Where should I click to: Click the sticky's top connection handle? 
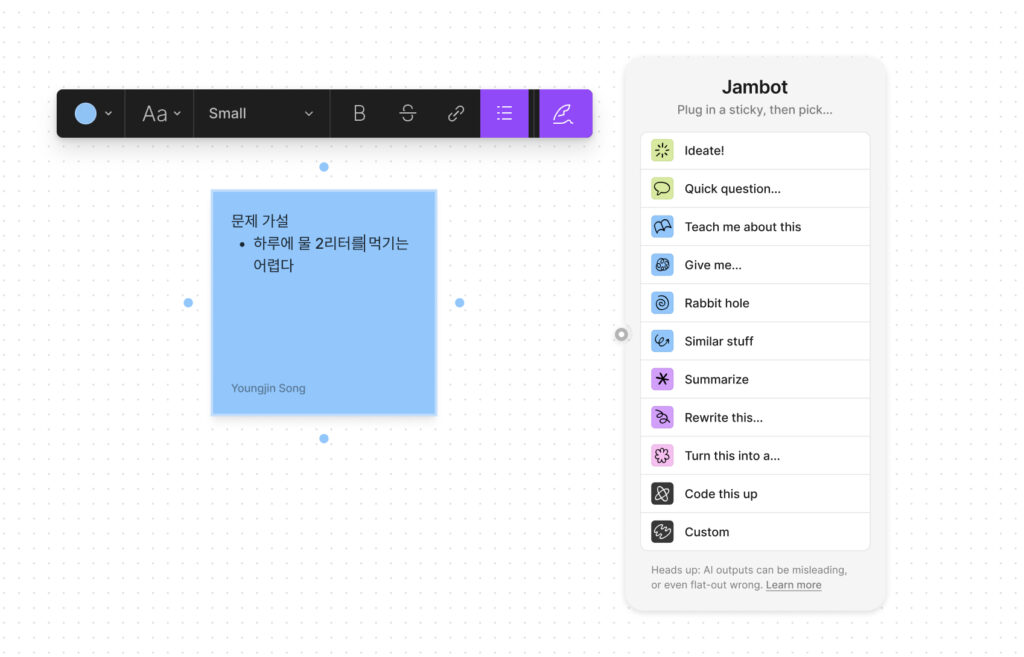click(324, 167)
